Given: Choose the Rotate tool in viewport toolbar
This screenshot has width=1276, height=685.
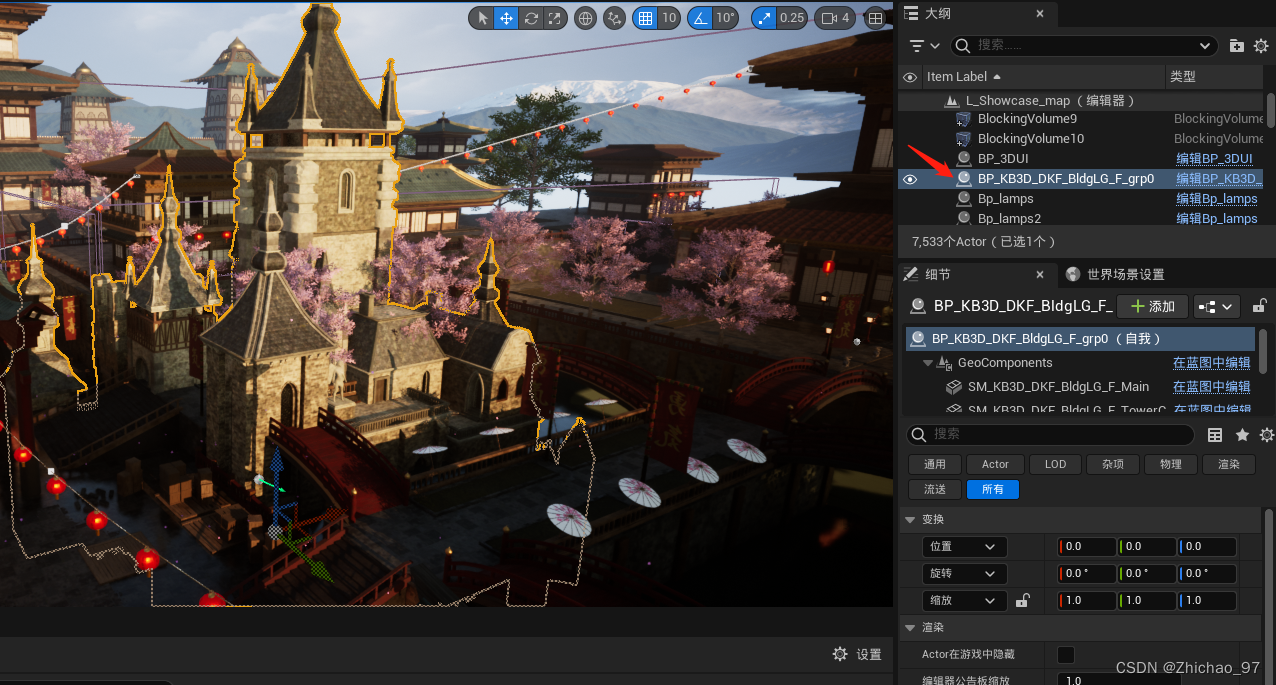Looking at the screenshot, I should 531,18.
